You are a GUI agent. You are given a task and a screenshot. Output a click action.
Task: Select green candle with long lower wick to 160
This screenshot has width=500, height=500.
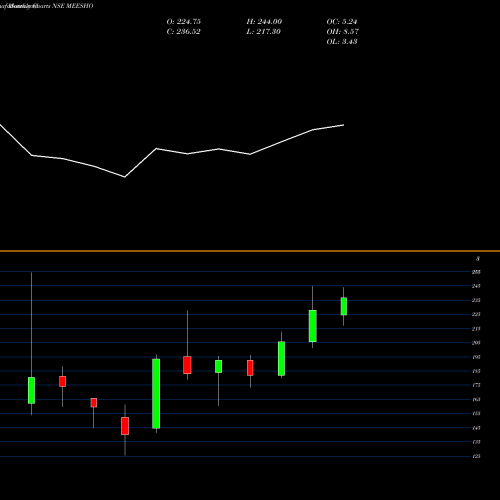pos(218,366)
